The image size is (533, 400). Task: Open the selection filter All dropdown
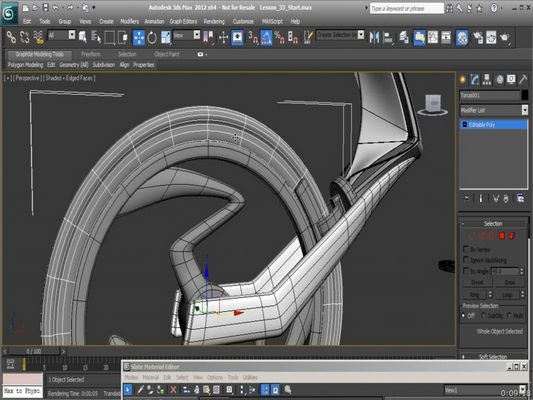62,35
